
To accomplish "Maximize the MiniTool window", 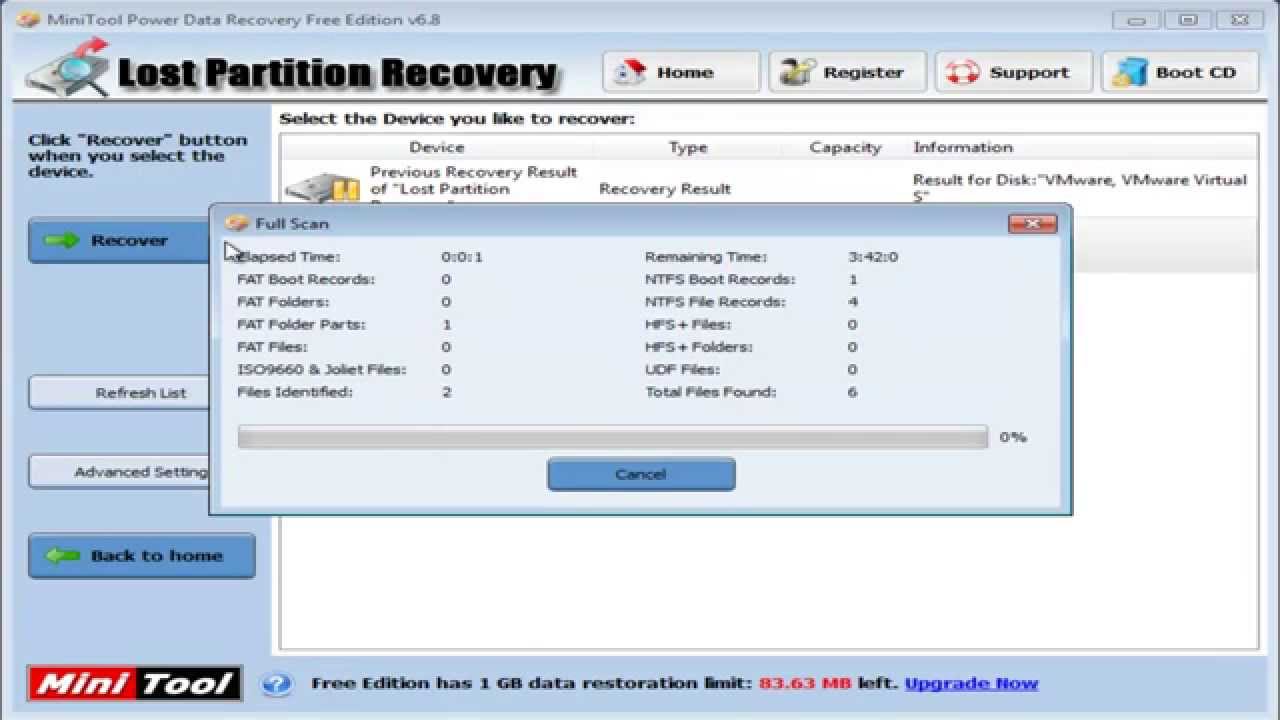I will pos(1189,19).
